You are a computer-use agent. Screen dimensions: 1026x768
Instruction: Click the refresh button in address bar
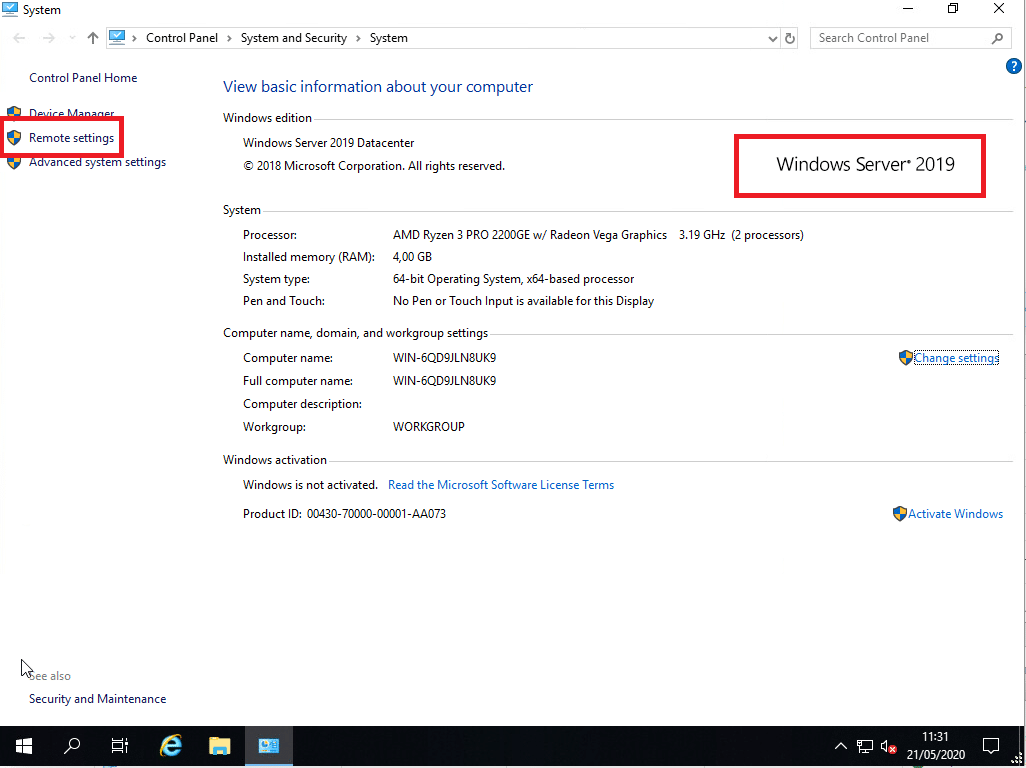pos(790,39)
